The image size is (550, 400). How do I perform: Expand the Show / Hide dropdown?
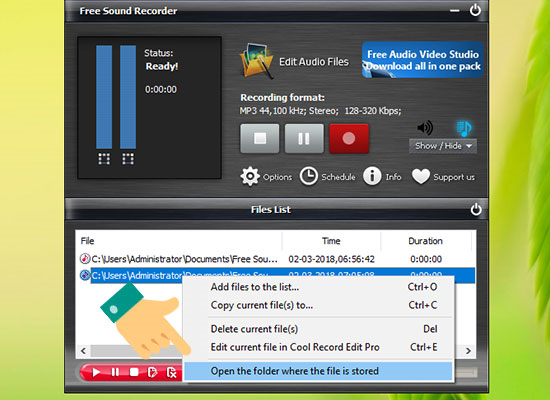[443, 146]
